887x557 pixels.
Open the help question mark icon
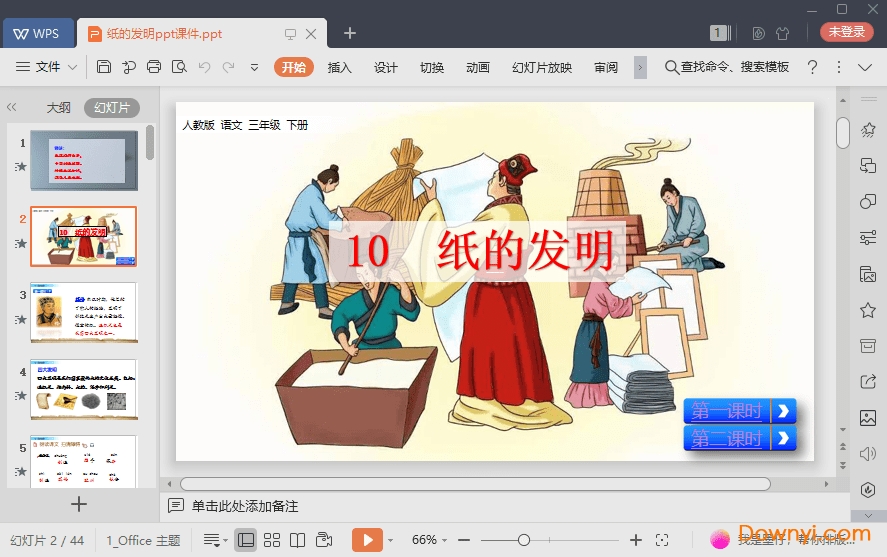pos(812,67)
